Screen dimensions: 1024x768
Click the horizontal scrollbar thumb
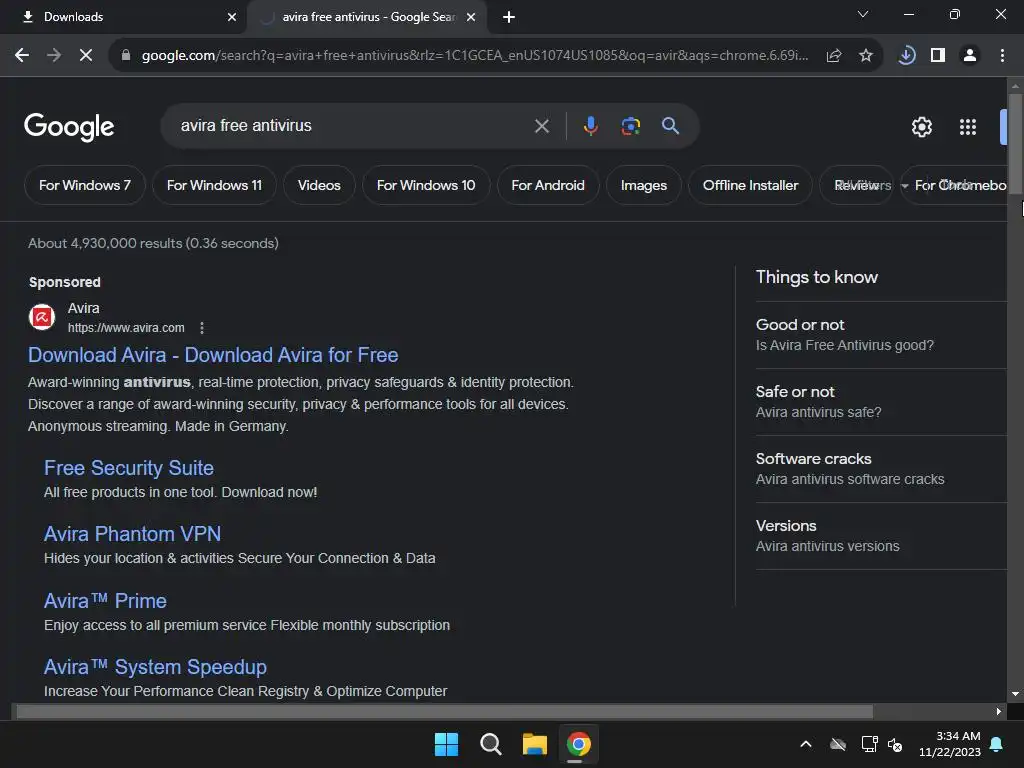(445, 711)
